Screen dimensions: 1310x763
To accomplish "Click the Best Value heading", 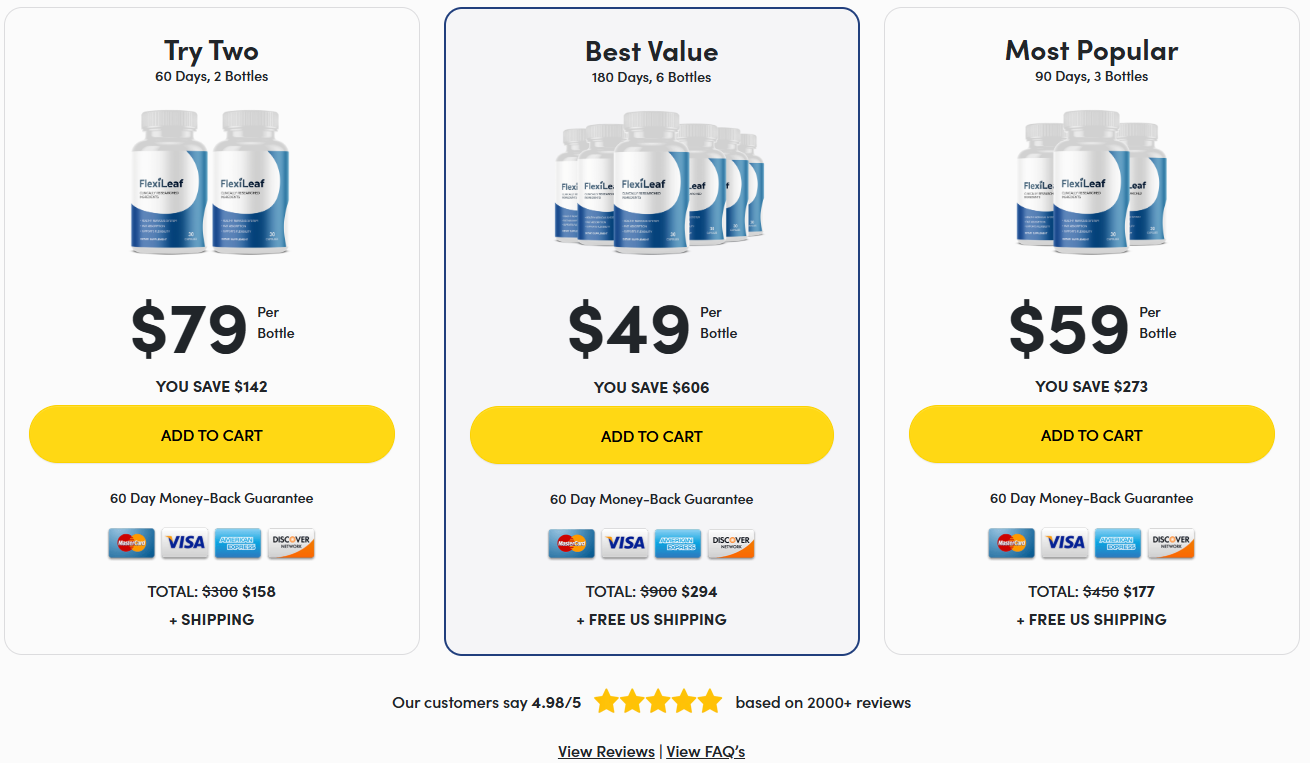I will [x=652, y=51].
